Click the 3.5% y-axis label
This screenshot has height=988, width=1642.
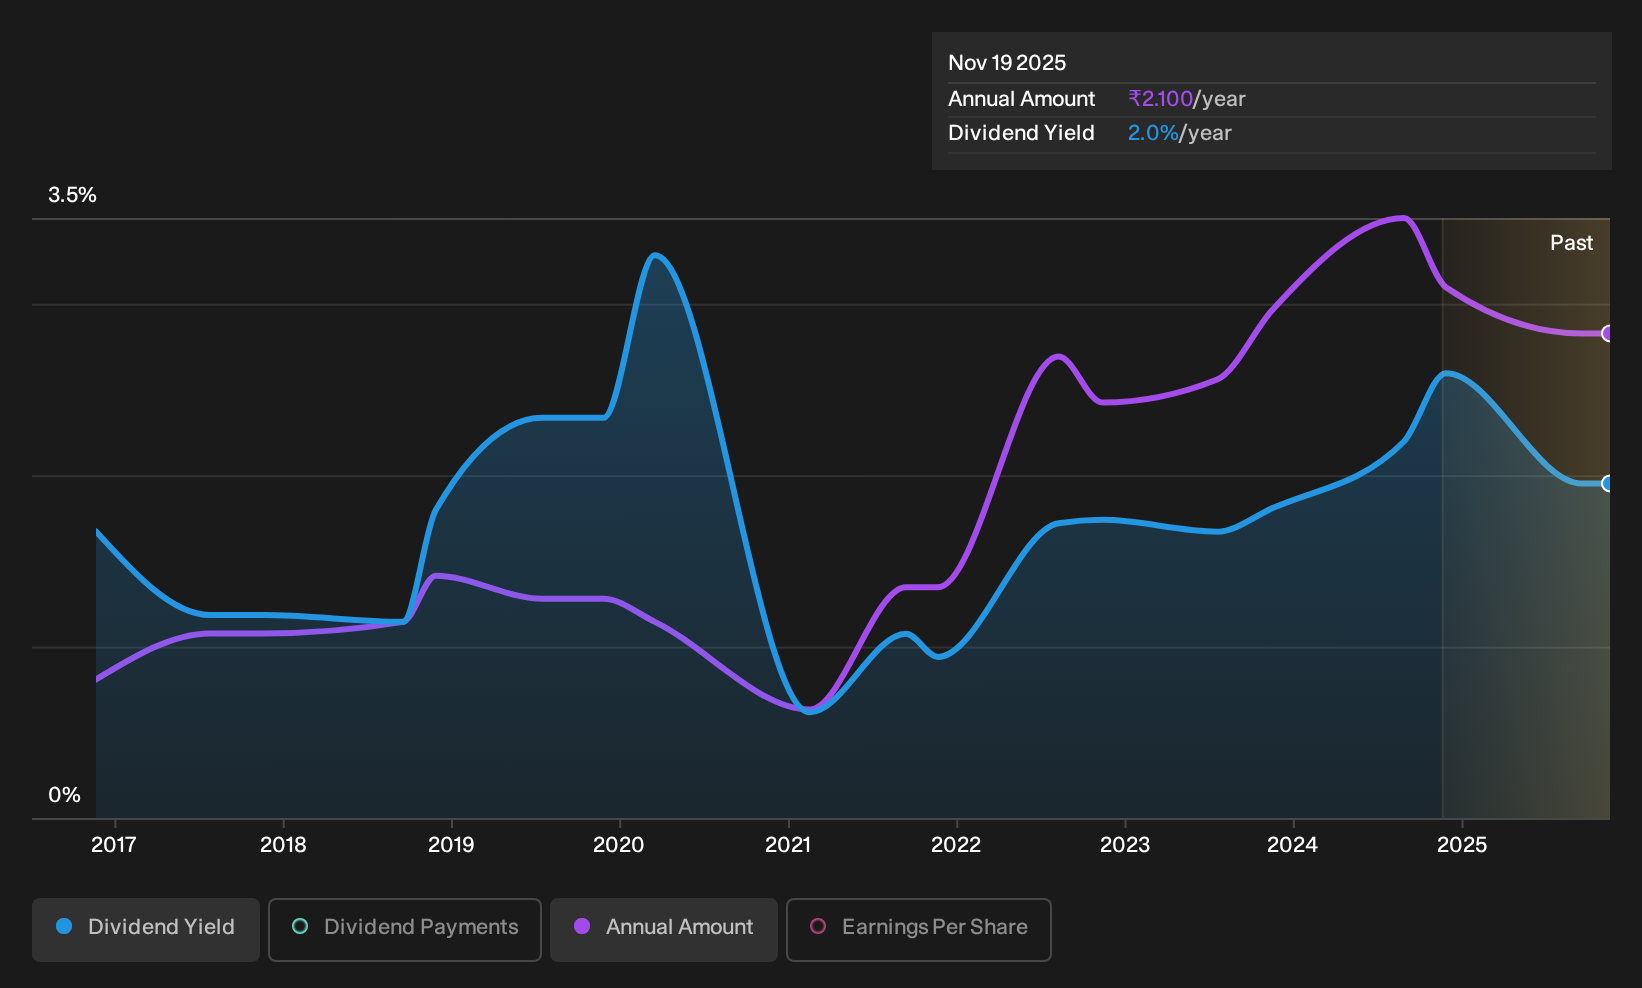(72, 195)
